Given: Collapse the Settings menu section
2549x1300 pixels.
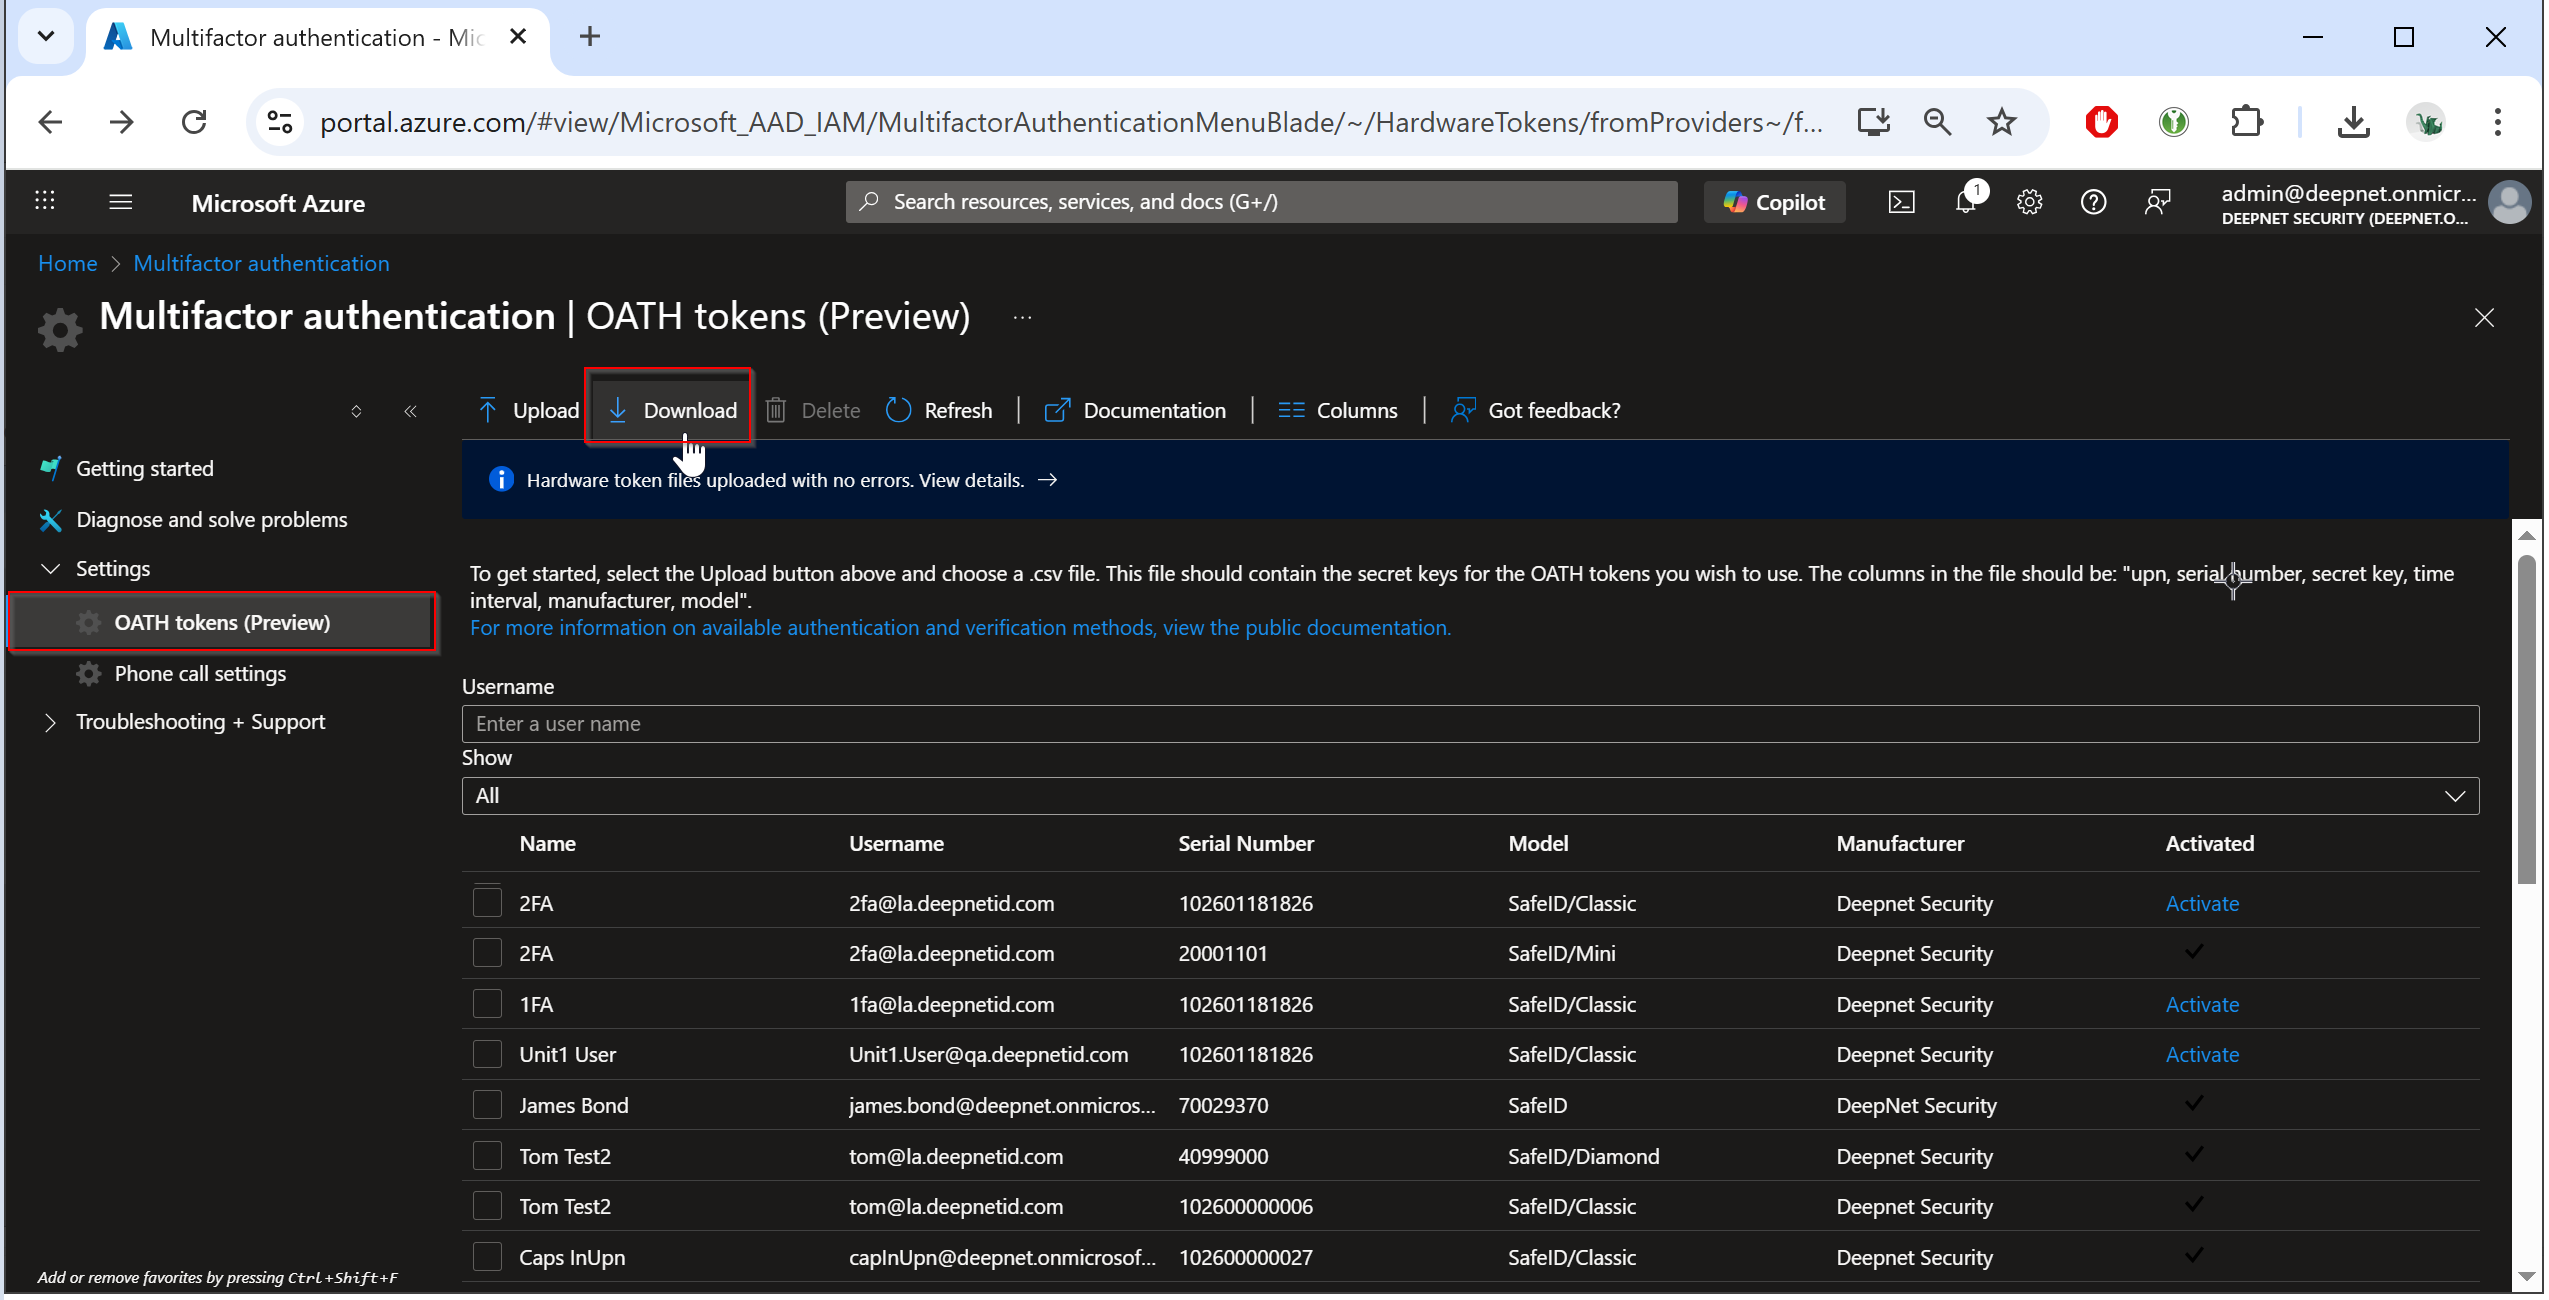Looking at the screenshot, I should pos(50,569).
